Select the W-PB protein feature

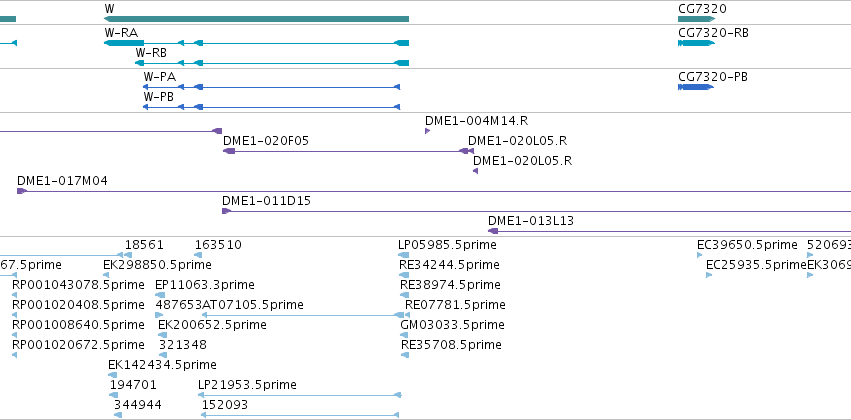tap(271, 107)
